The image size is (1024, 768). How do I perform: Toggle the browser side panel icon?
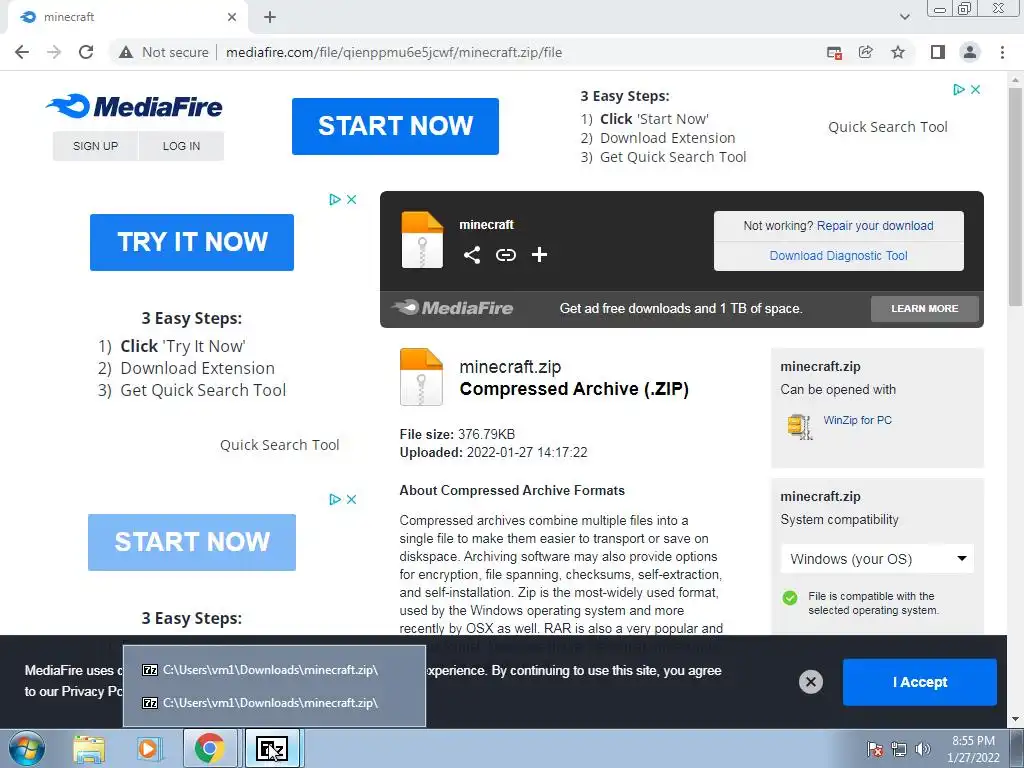[x=938, y=52]
